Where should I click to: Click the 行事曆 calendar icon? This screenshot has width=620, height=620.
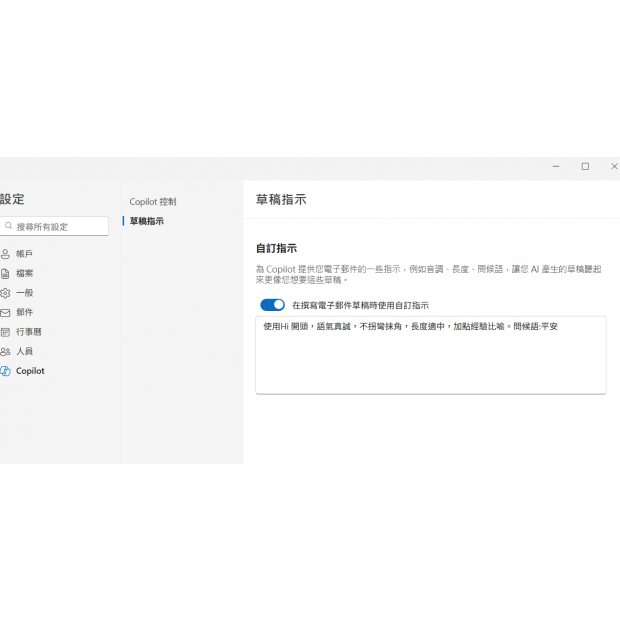(x=5, y=332)
